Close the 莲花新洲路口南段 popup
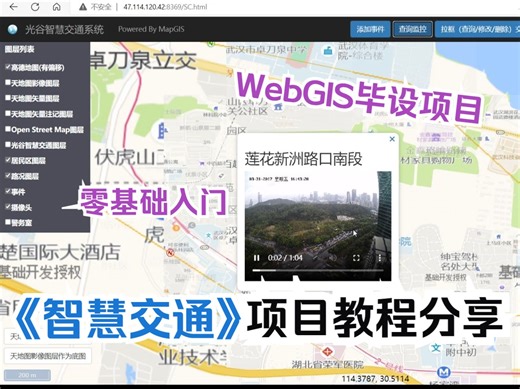 [392, 139]
